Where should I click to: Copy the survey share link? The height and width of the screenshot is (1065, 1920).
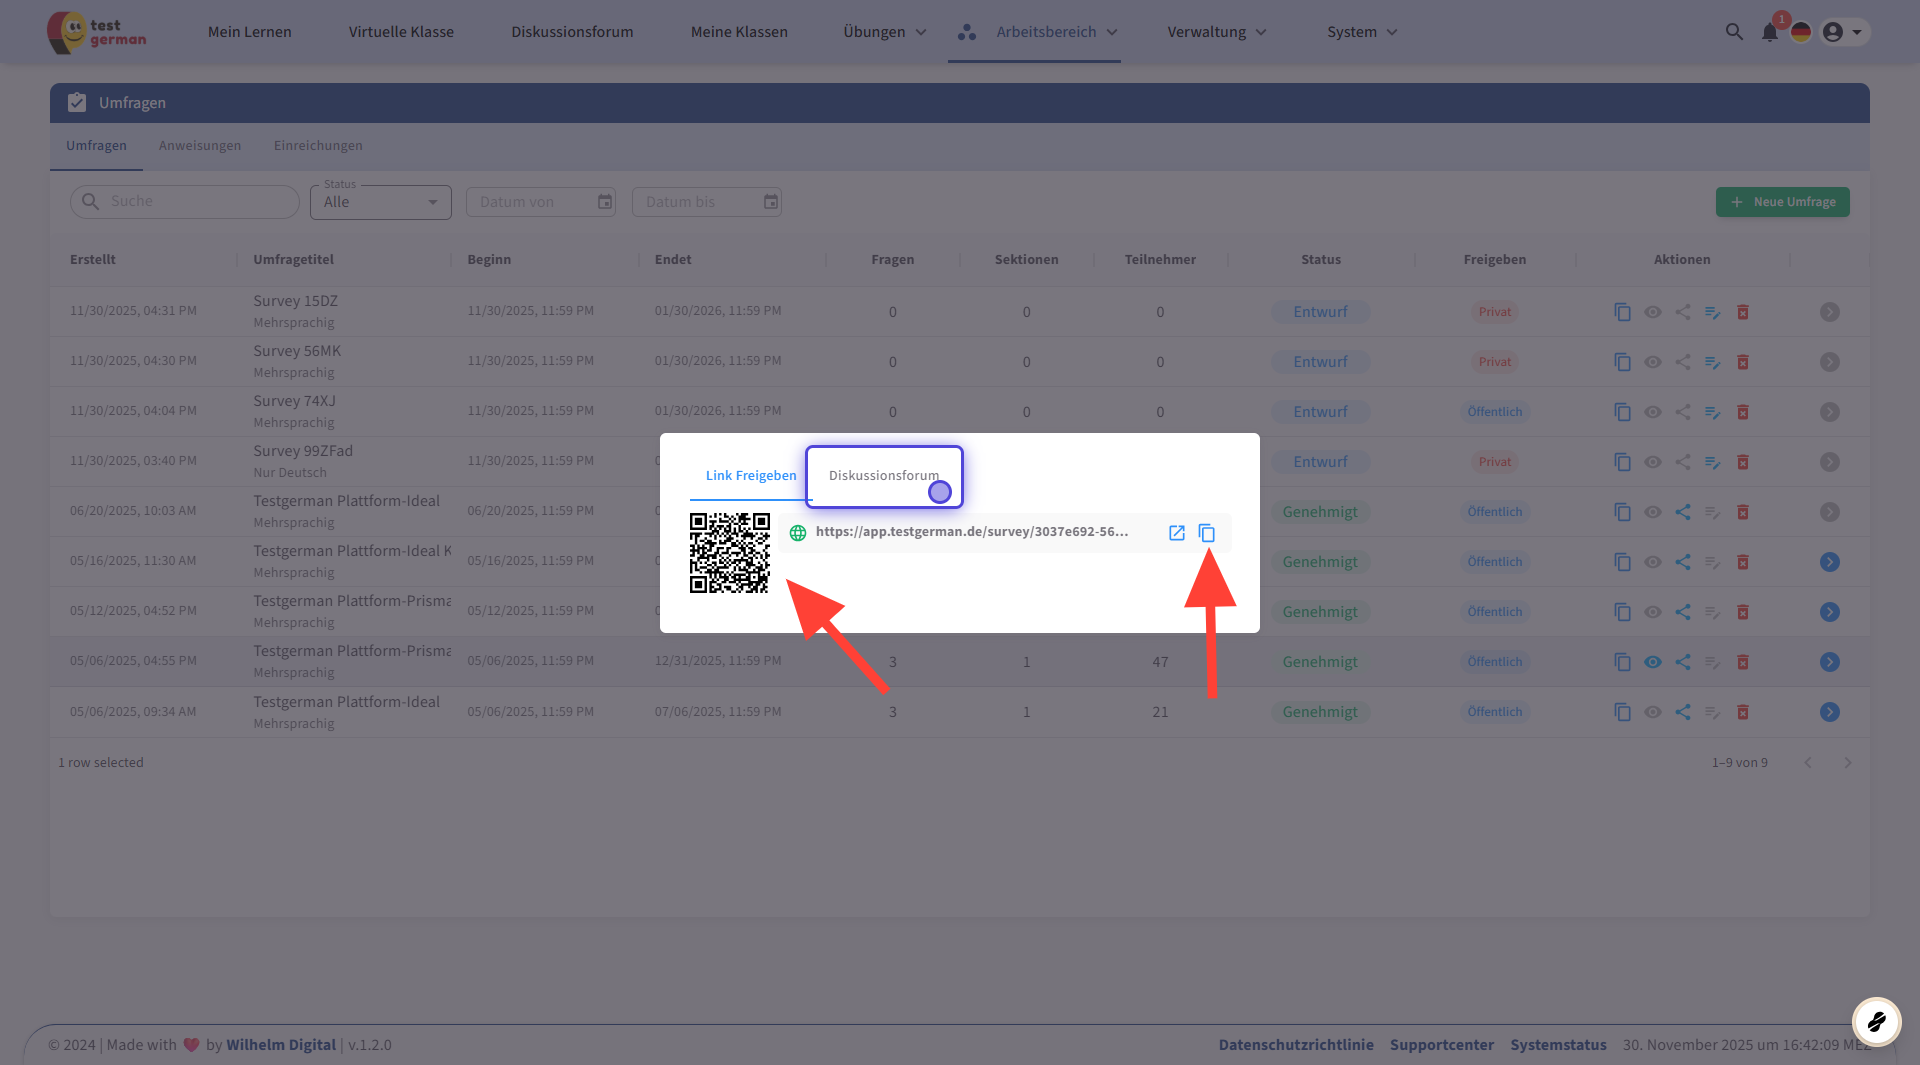[1207, 533]
